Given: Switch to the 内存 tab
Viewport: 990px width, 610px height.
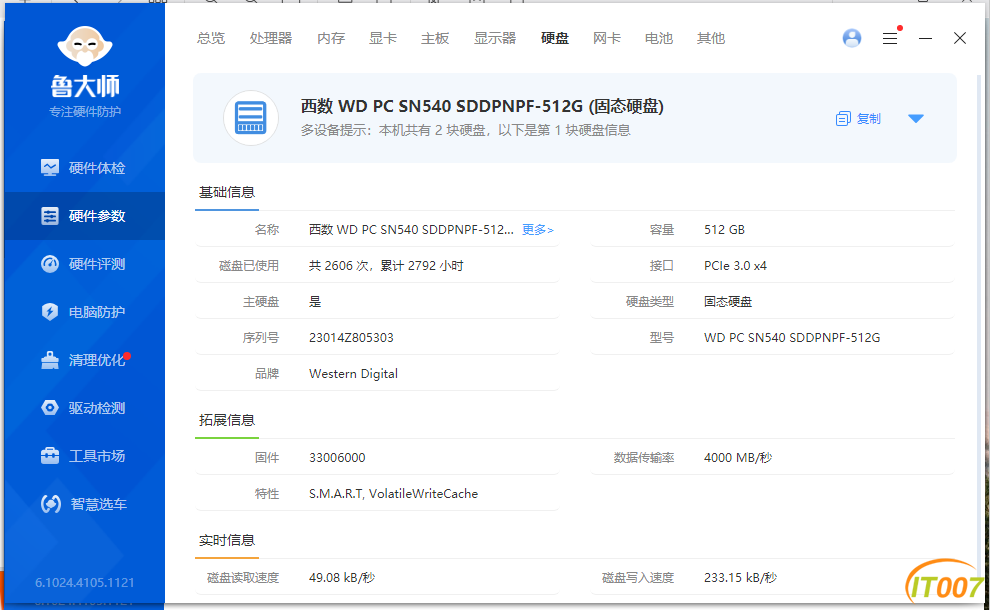Looking at the screenshot, I should pyautogui.click(x=331, y=39).
